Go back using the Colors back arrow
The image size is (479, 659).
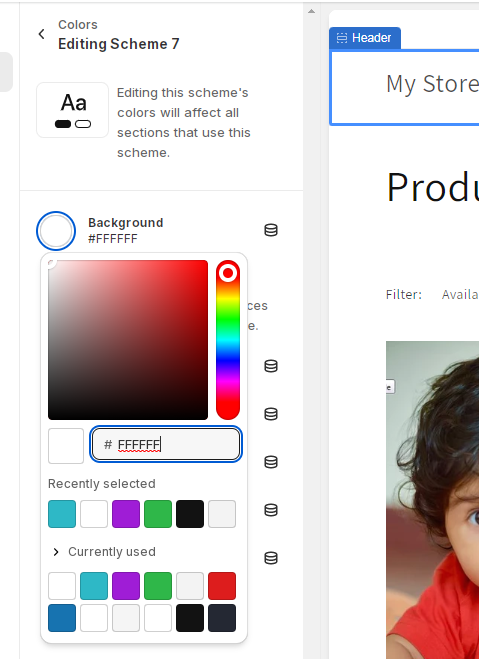(x=41, y=34)
